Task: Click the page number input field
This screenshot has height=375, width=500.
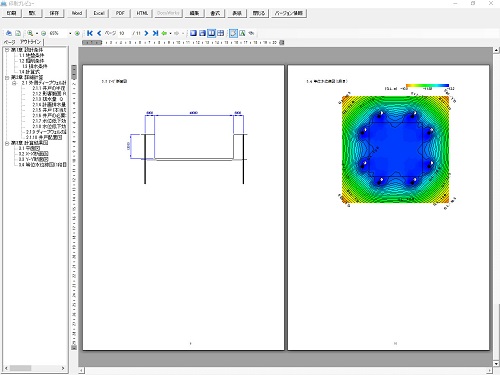Action: [x=124, y=33]
